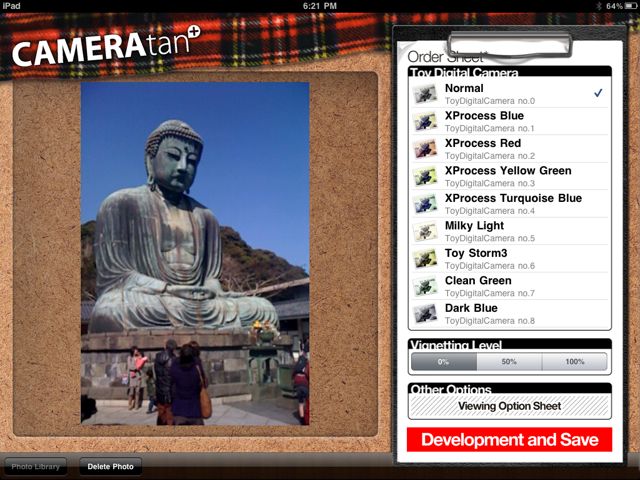640x480 pixels.
Task: Click the ToyDigitalCamera no.3 subtitle
Action: point(490,183)
